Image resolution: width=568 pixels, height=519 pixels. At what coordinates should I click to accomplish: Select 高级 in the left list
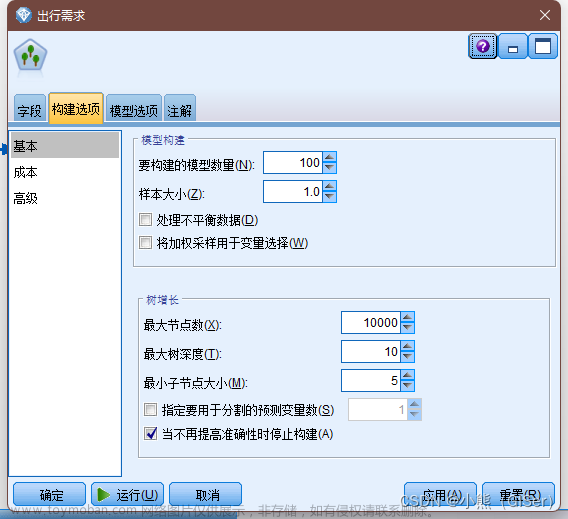point(65,198)
